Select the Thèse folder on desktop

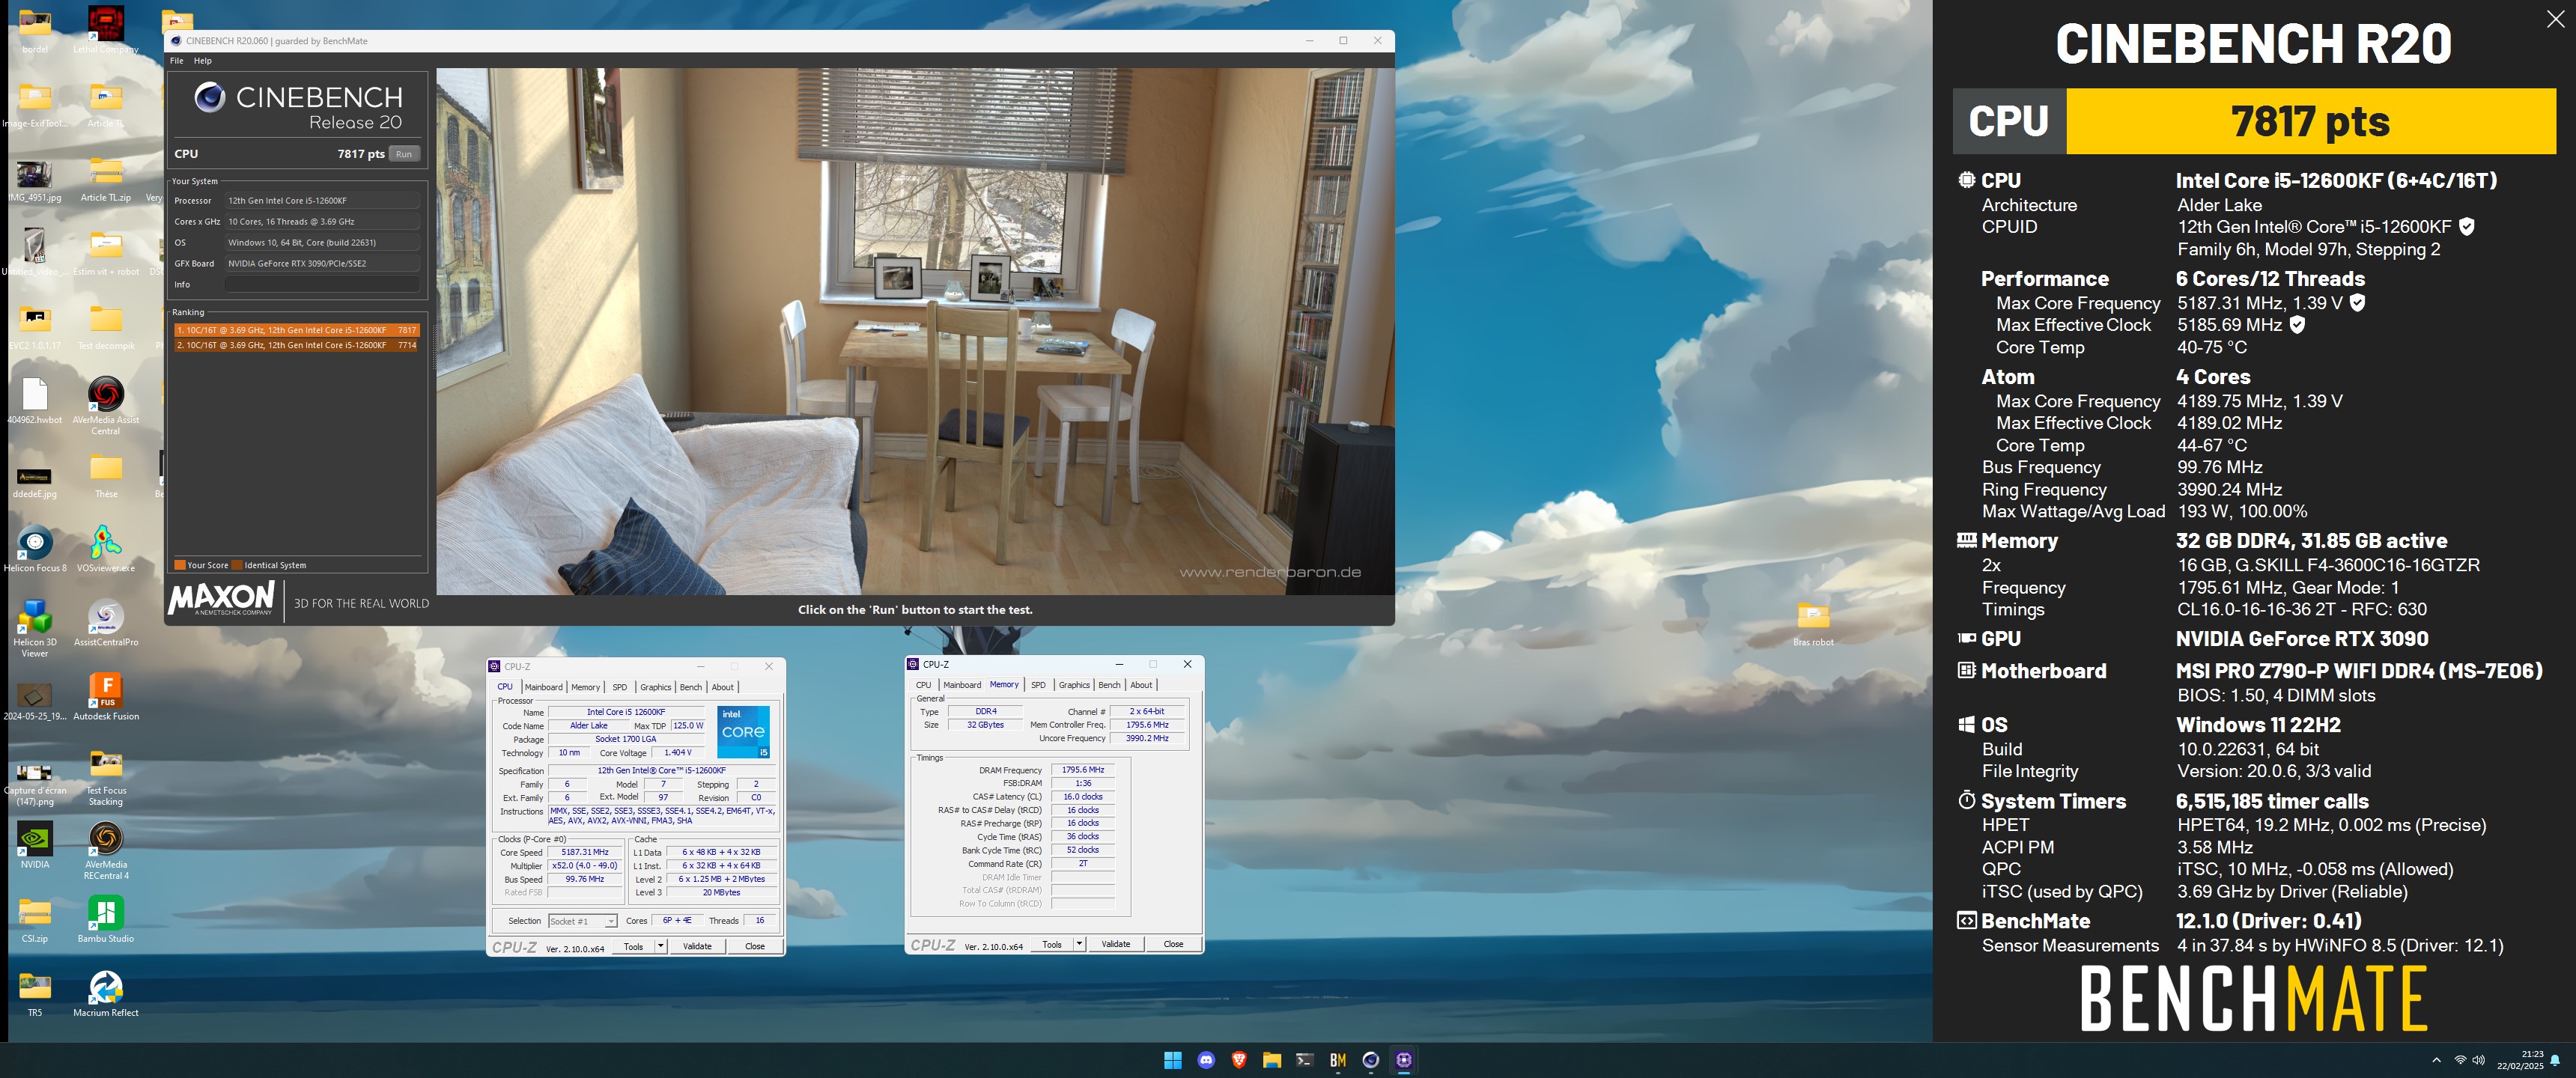(x=106, y=475)
